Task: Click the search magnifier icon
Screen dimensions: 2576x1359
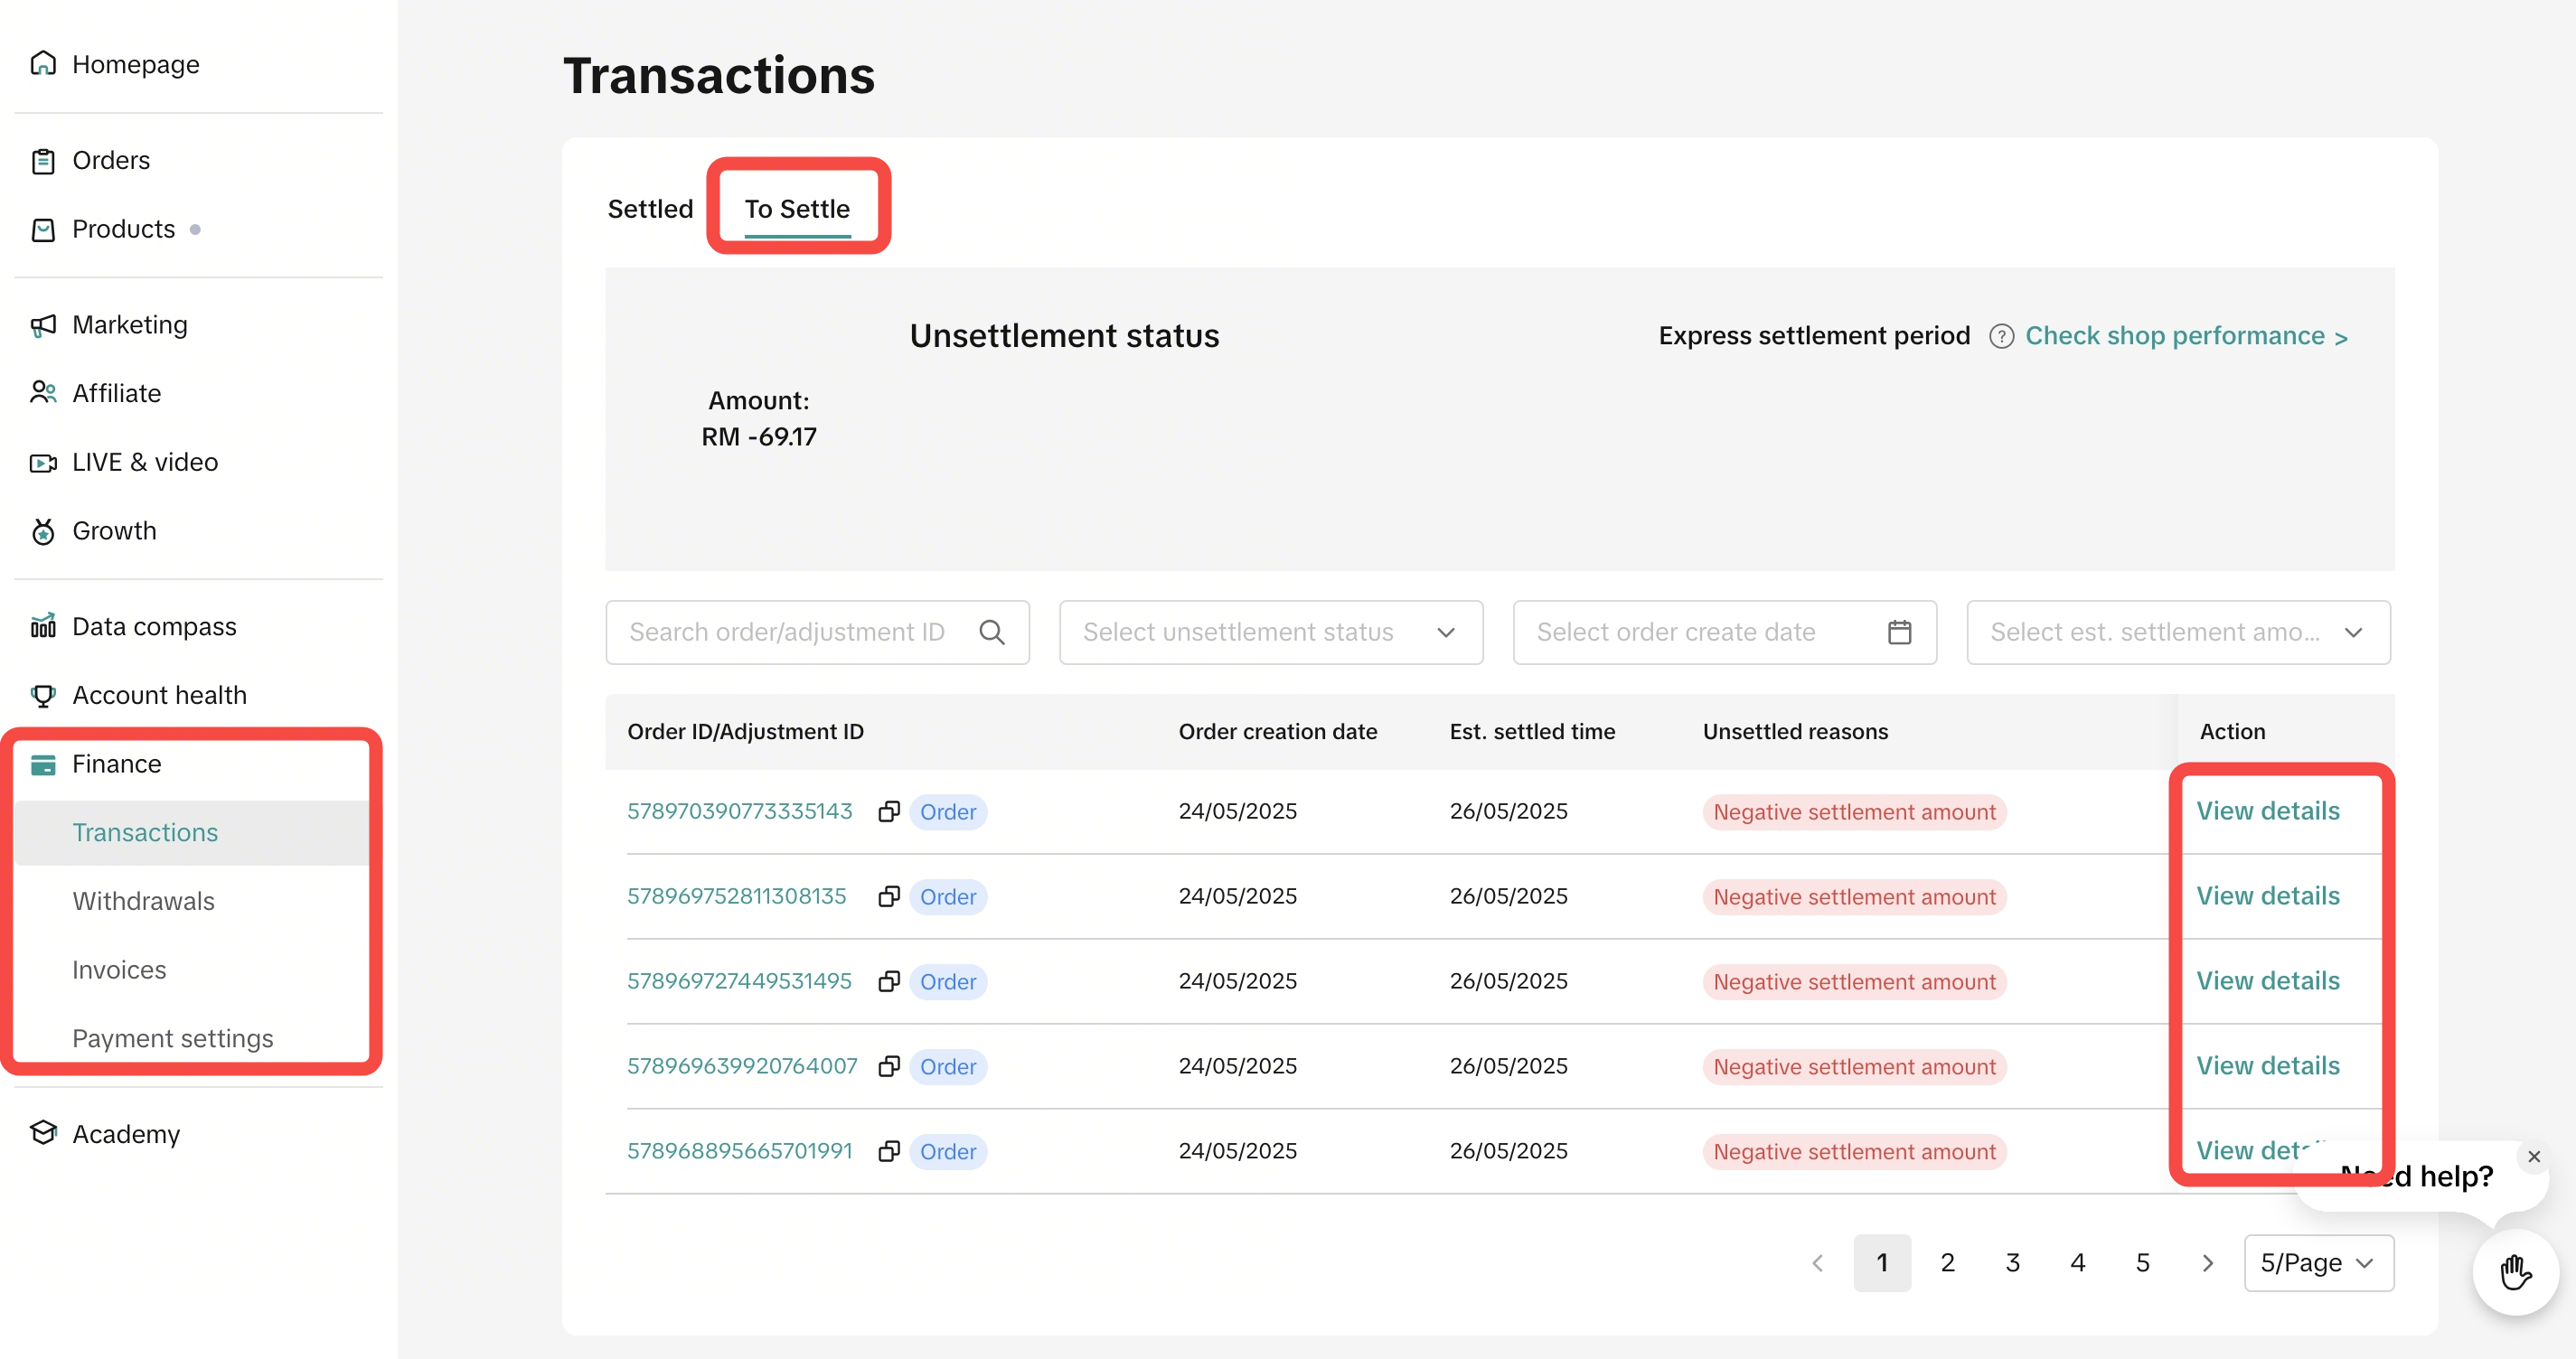Action: pyautogui.click(x=991, y=632)
